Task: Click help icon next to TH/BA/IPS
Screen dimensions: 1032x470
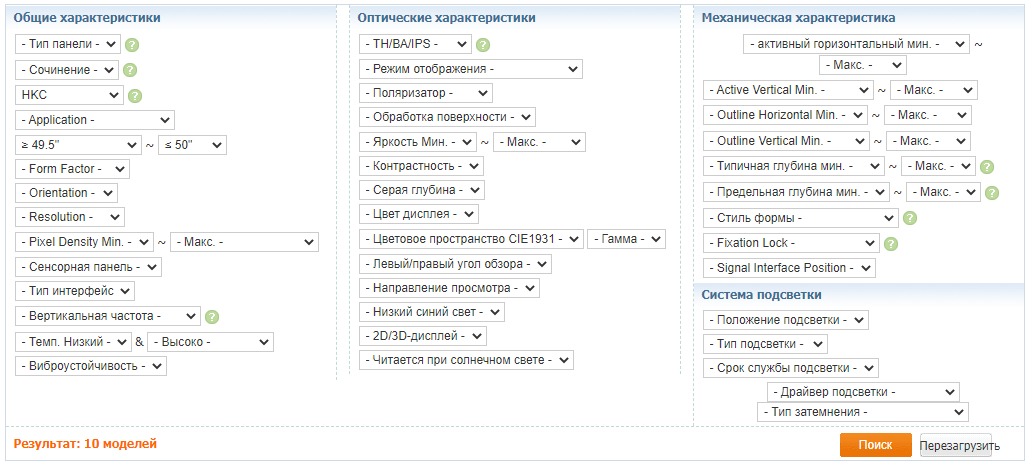Action: point(483,44)
